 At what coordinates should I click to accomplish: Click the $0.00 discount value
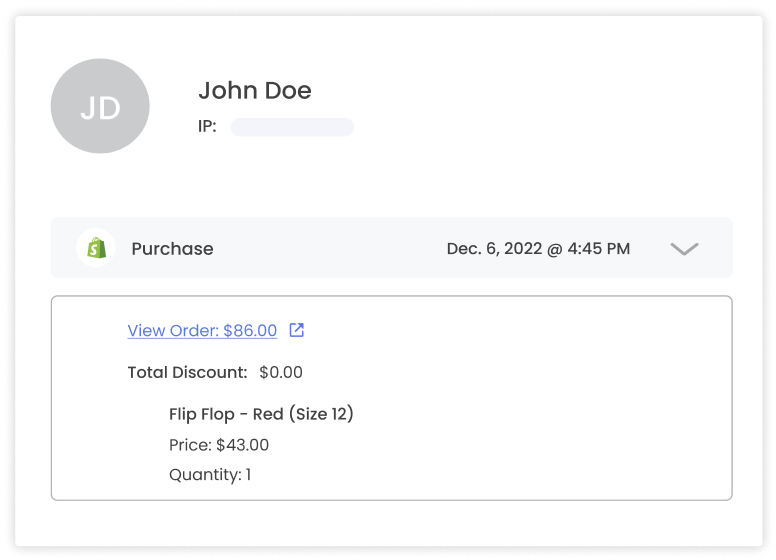(x=281, y=372)
